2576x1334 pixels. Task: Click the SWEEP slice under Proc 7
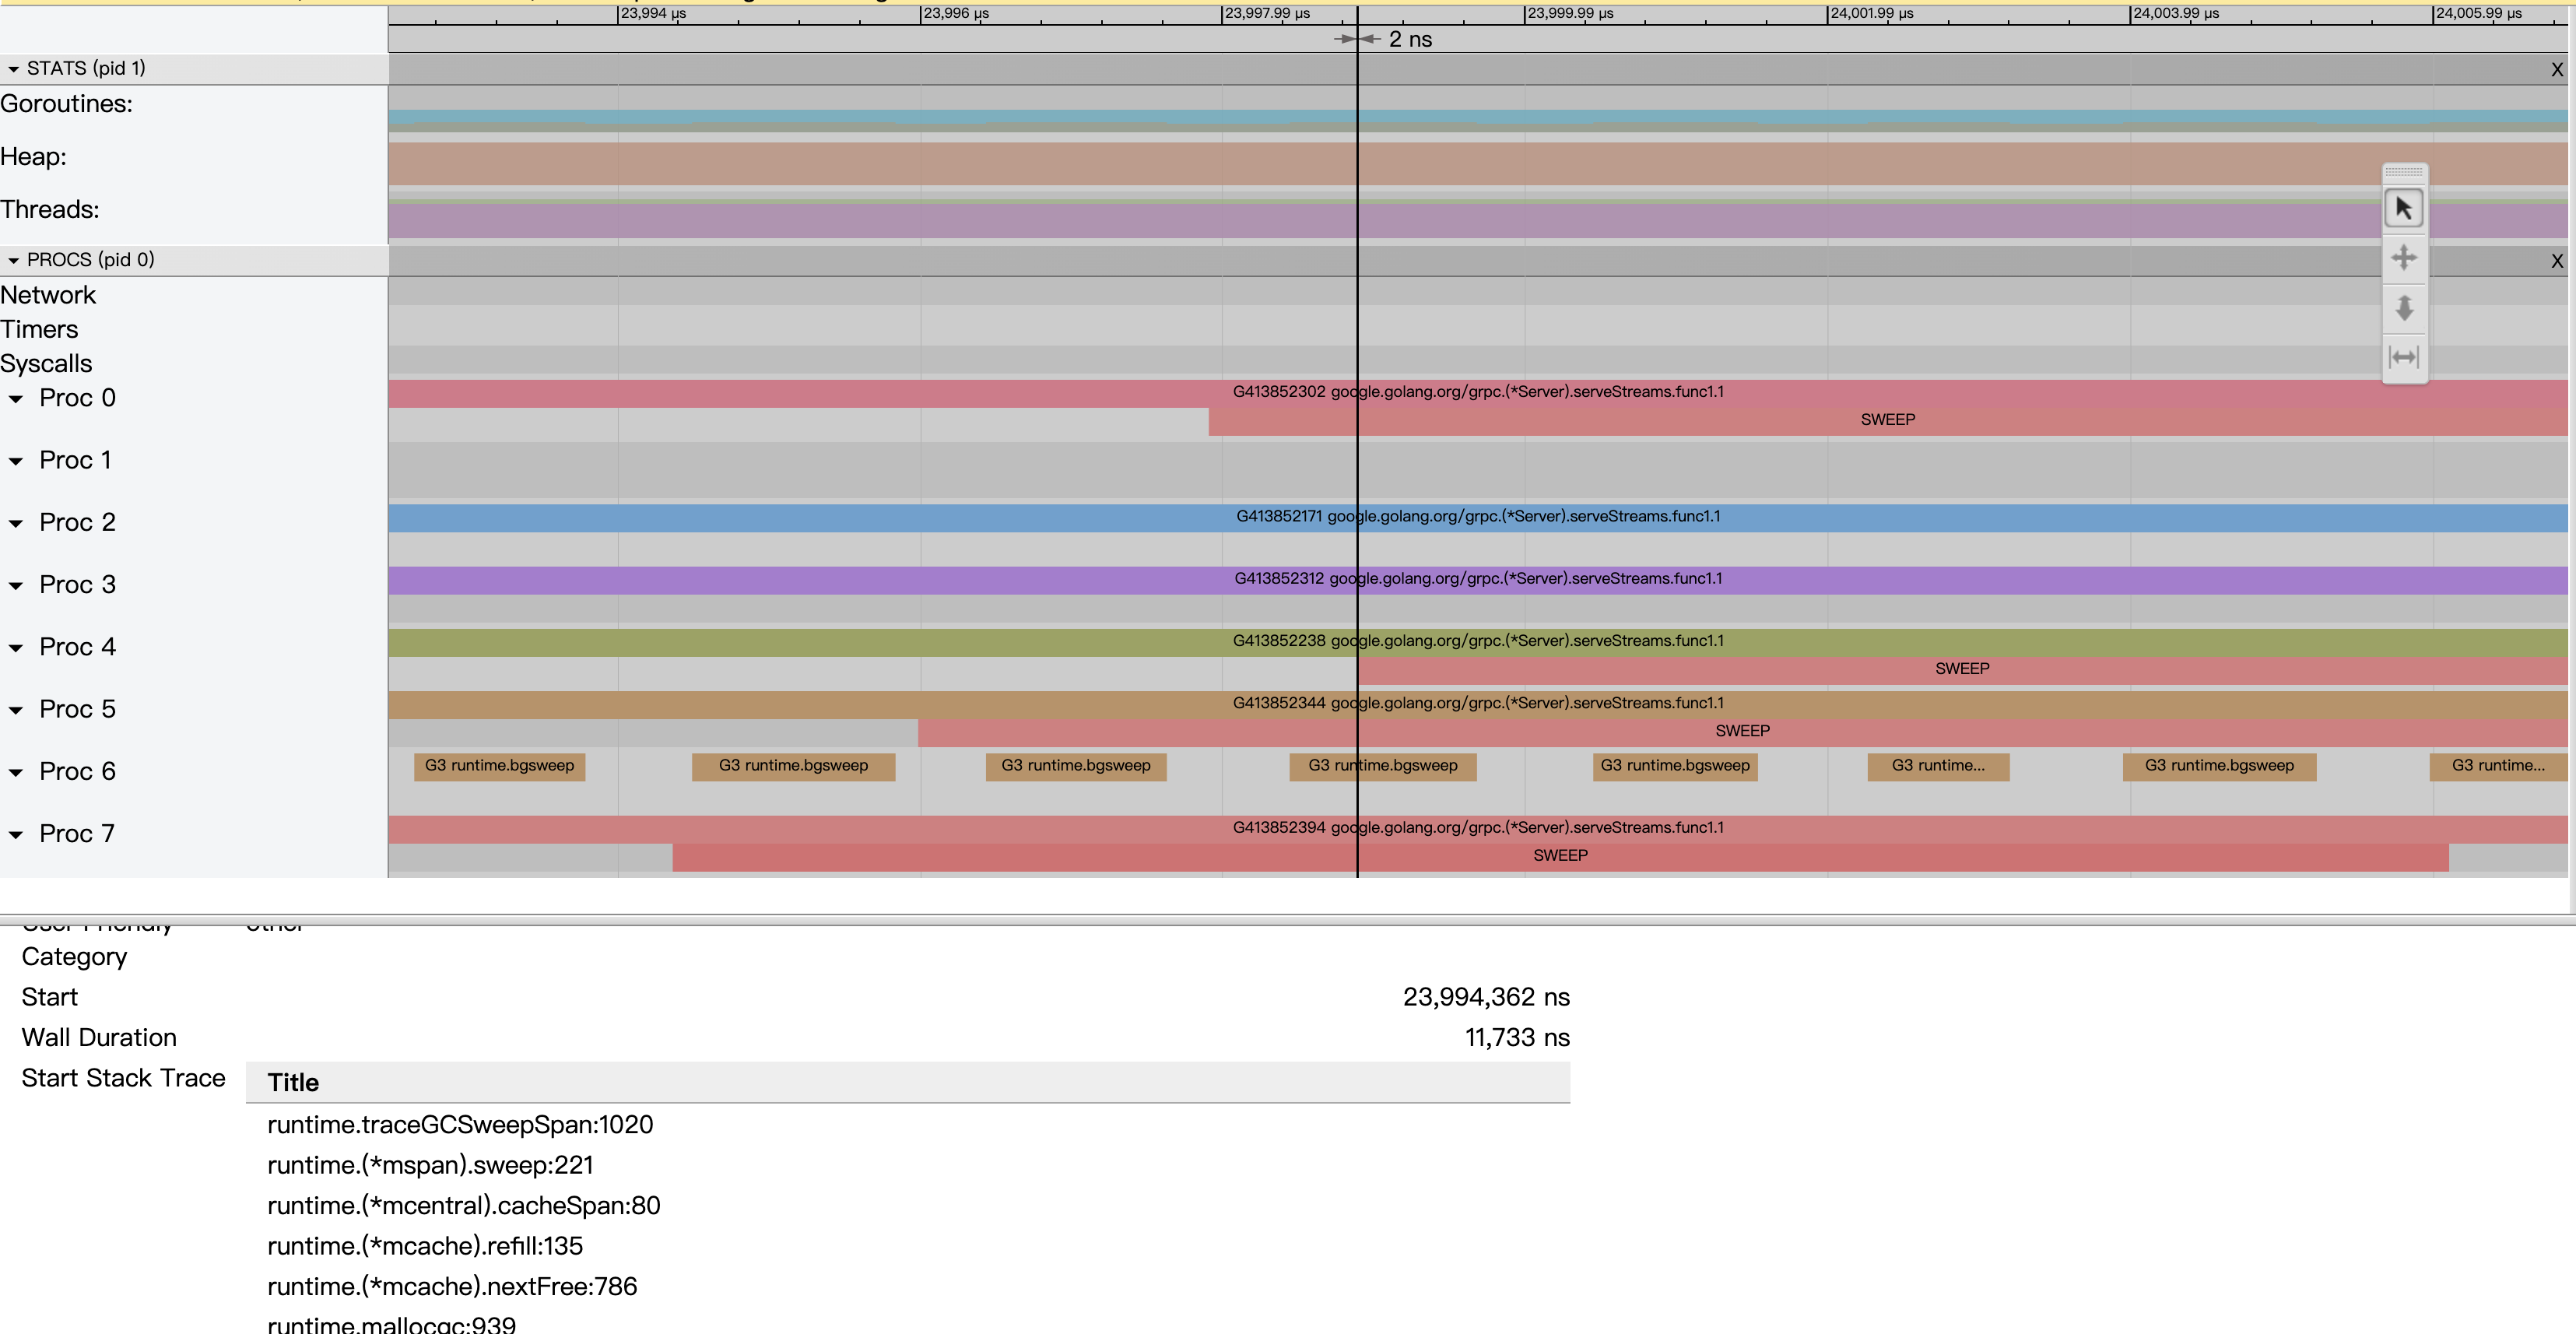[x=1559, y=856]
